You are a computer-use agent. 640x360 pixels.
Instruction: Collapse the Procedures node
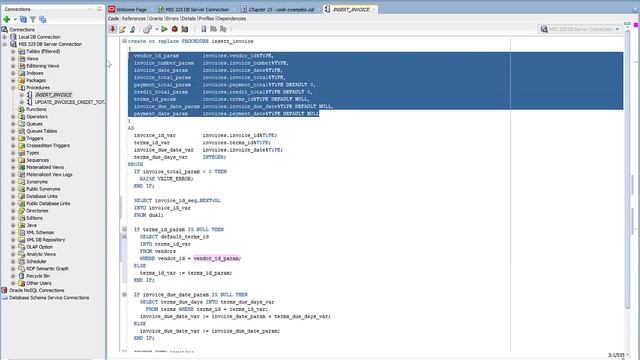[x=13, y=88]
